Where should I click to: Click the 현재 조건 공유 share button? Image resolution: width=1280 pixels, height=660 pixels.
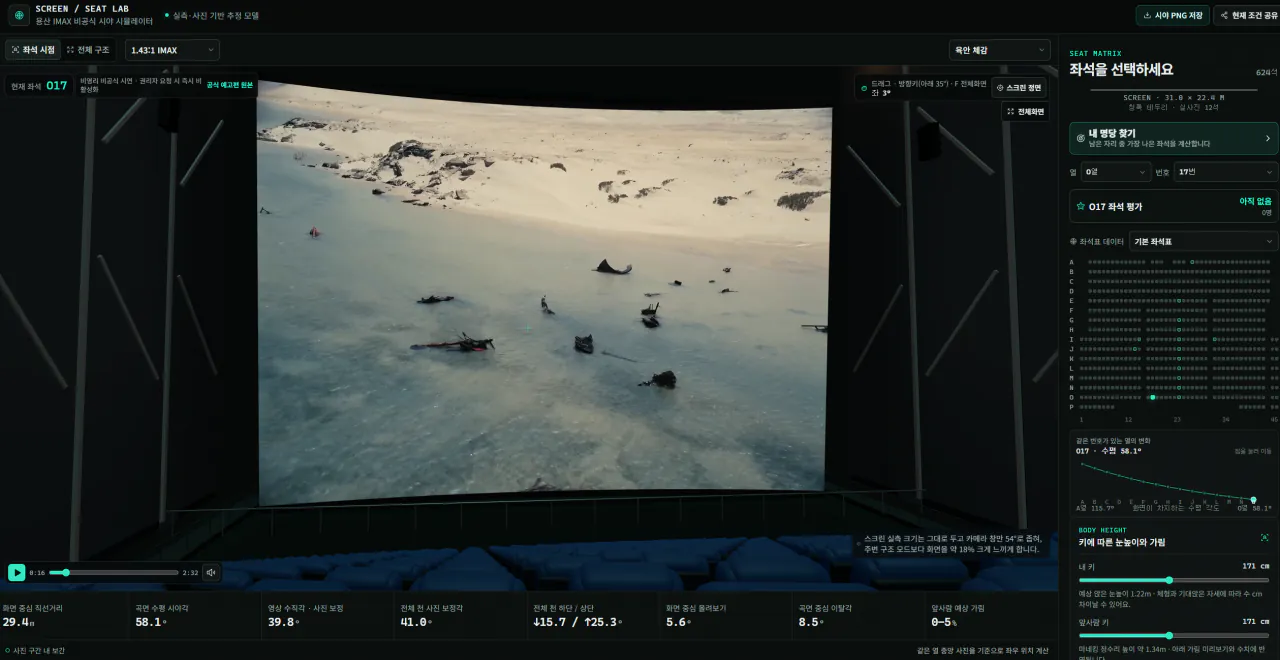click(x=1246, y=15)
